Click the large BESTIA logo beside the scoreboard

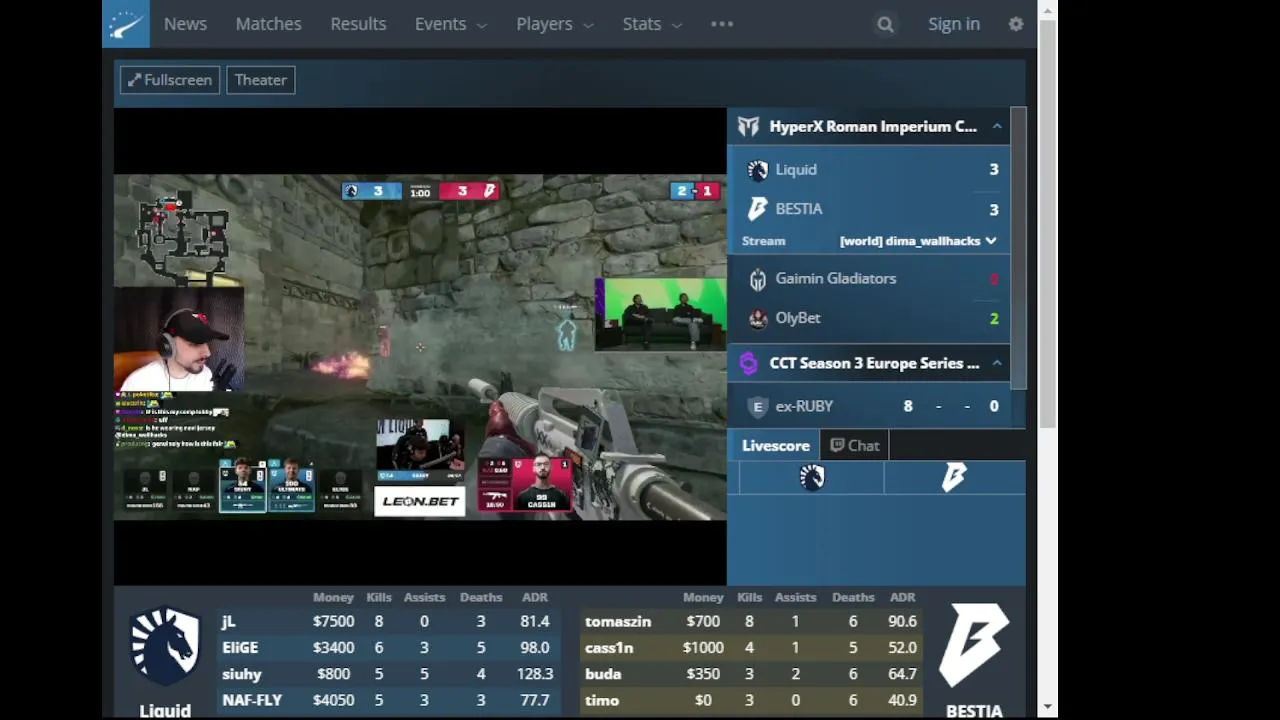click(974, 645)
